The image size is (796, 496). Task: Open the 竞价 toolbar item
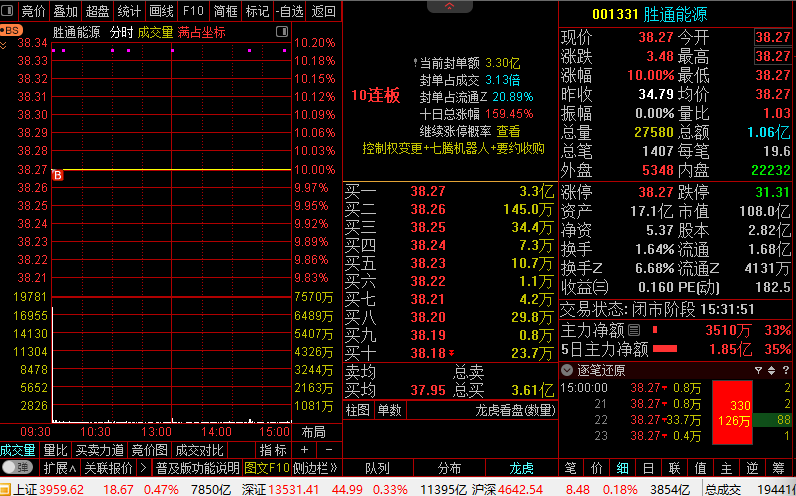click(x=34, y=11)
